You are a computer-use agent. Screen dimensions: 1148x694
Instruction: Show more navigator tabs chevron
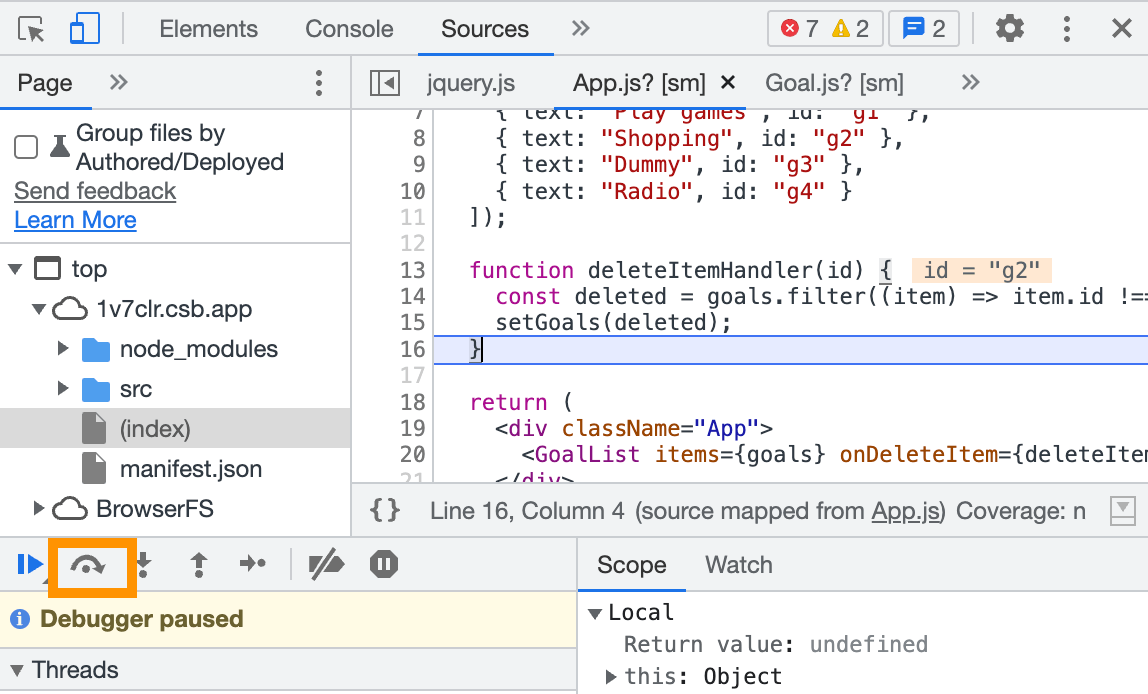point(119,82)
